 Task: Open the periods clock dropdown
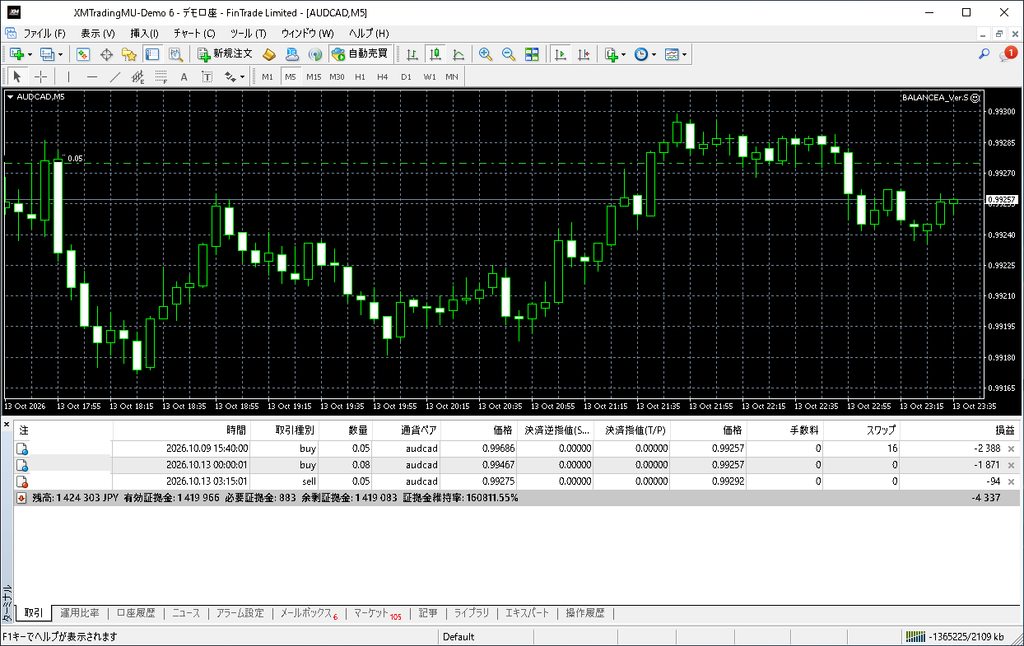645,54
